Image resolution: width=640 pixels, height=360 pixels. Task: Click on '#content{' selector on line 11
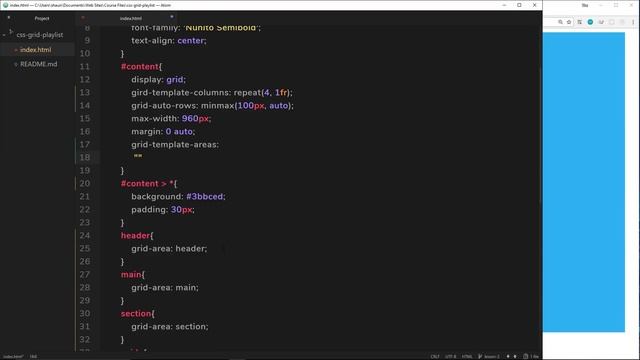pos(141,67)
